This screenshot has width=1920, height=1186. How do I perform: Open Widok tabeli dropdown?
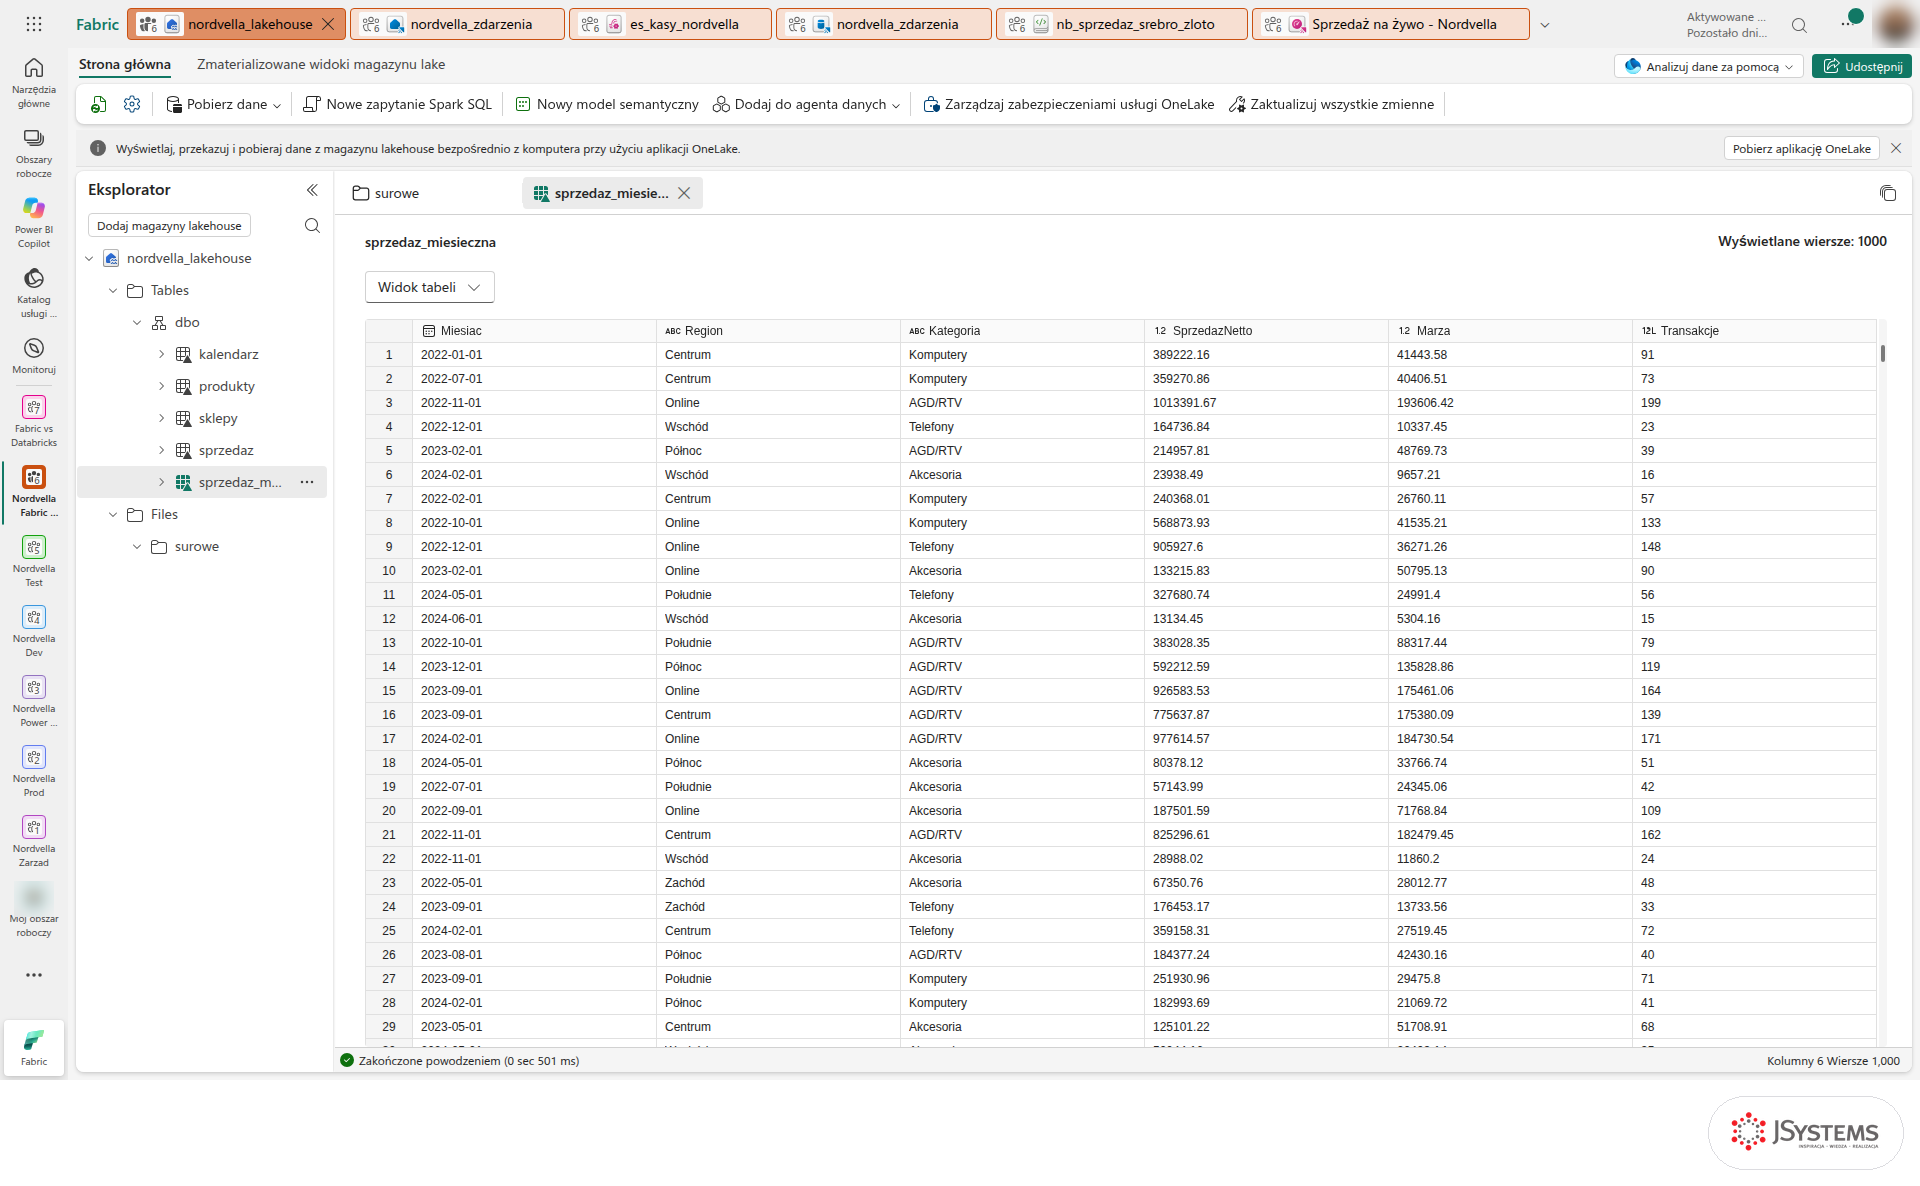tap(429, 287)
